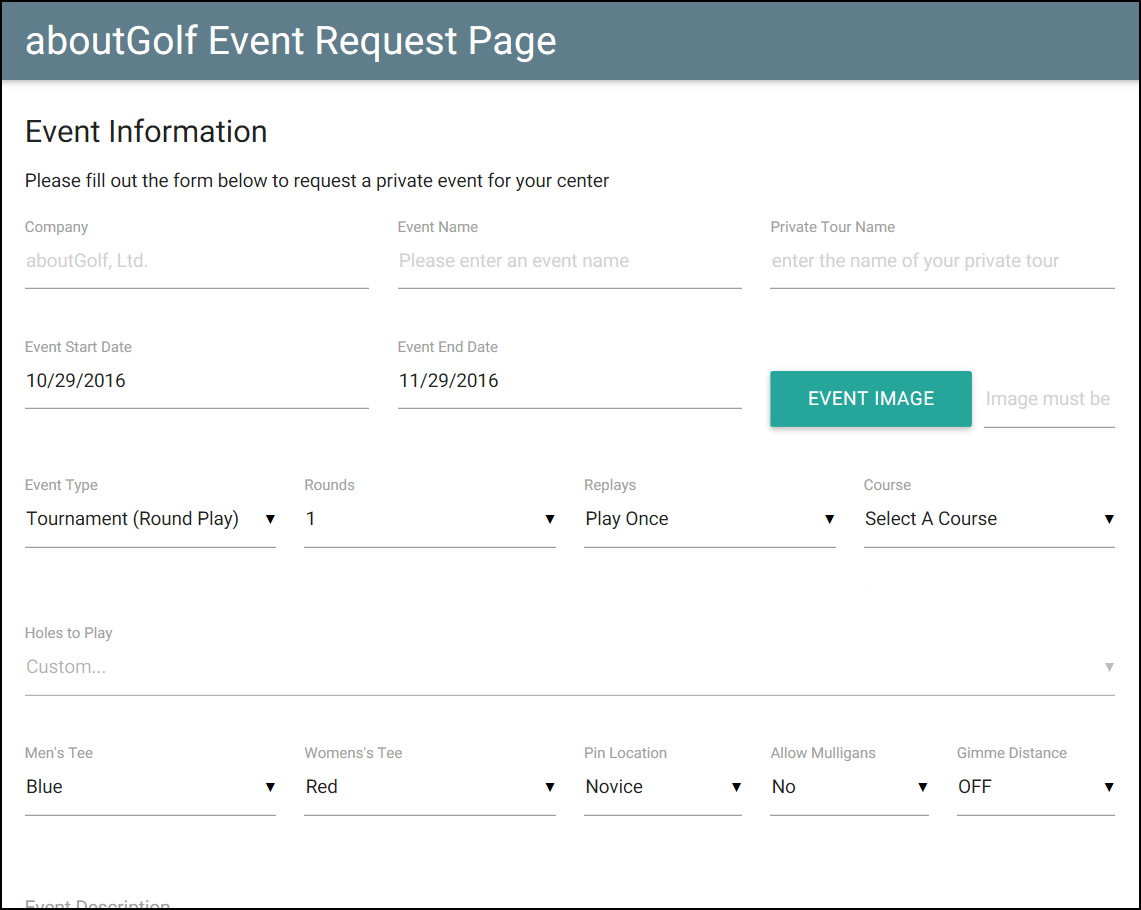Open the Rounds dropdown

tap(429, 519)
